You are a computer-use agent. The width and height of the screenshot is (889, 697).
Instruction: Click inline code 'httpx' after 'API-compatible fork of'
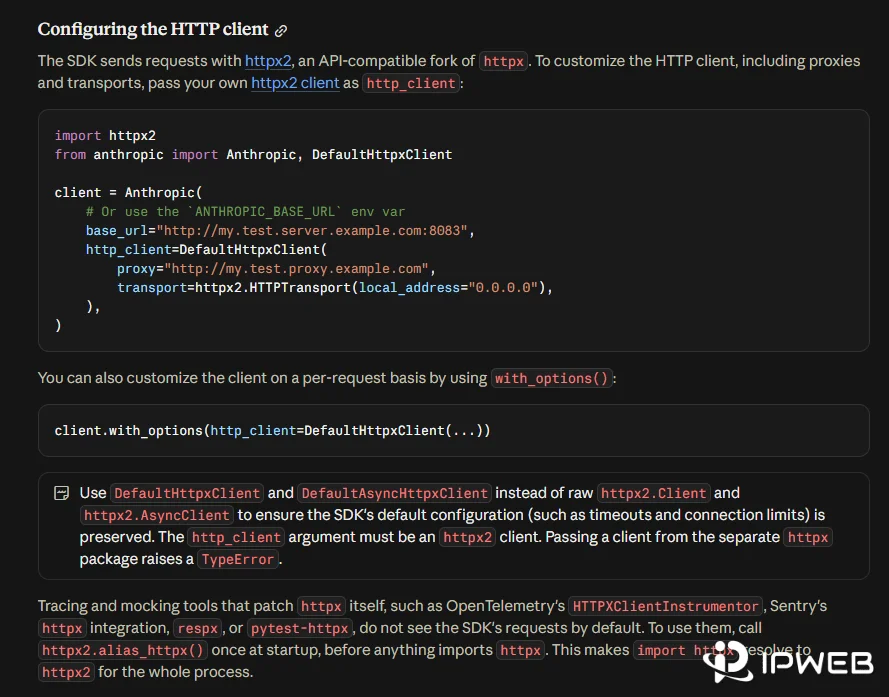[x=503, y=61]
